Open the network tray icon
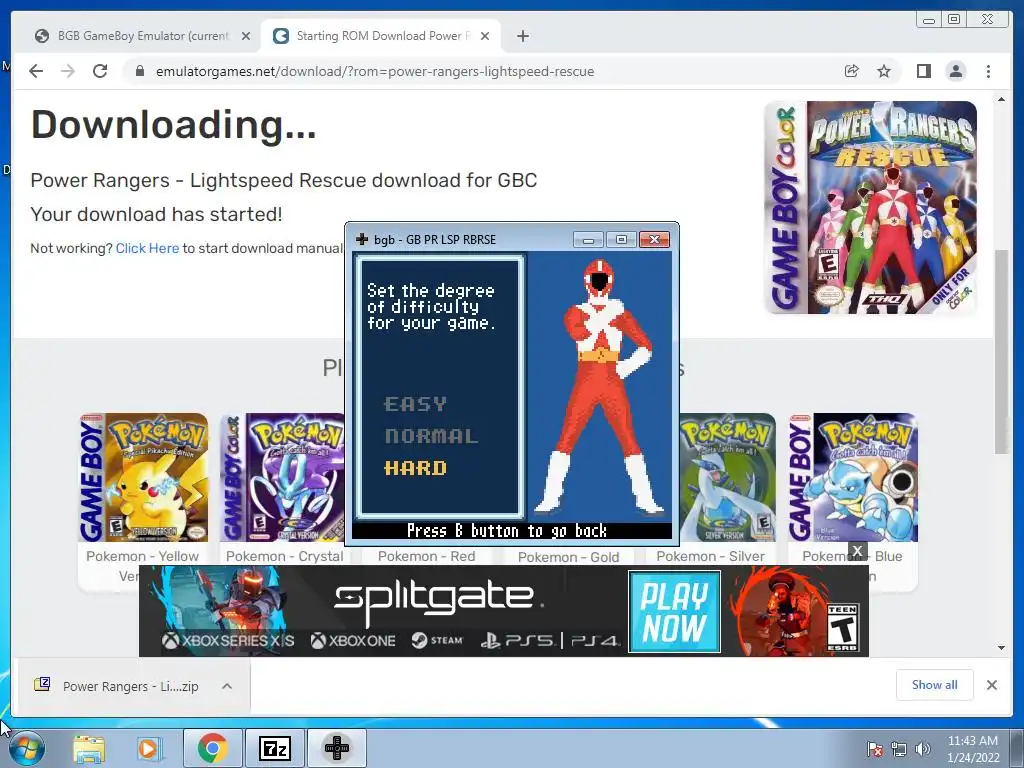Image resolution: width=1024 pixels, height=768 pixels. click(x=899, y=749)
